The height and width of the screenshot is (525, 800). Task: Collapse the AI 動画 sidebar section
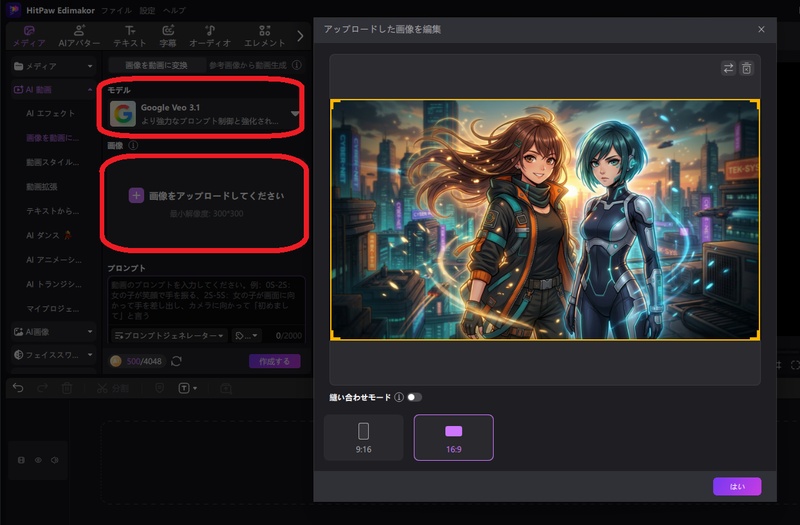(54, 89)
